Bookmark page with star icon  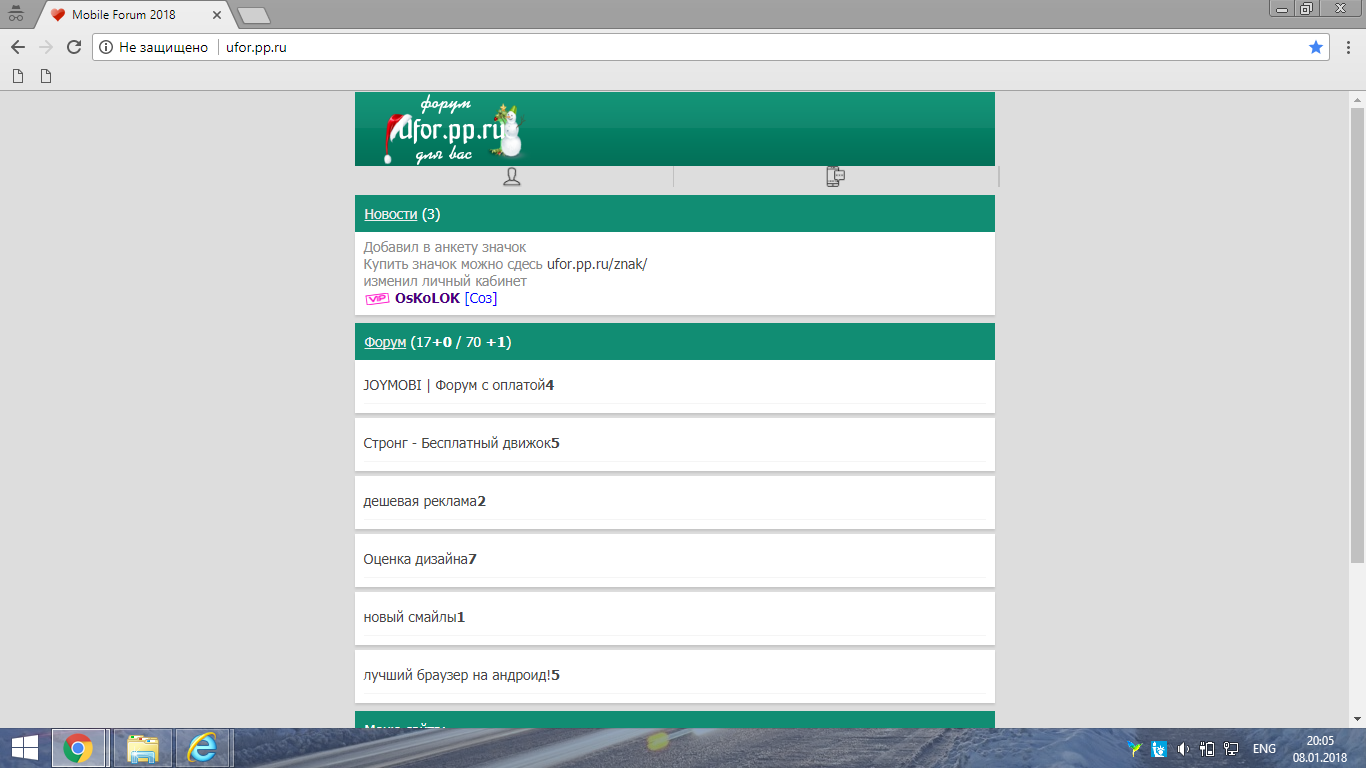(x=1316, y=47)
